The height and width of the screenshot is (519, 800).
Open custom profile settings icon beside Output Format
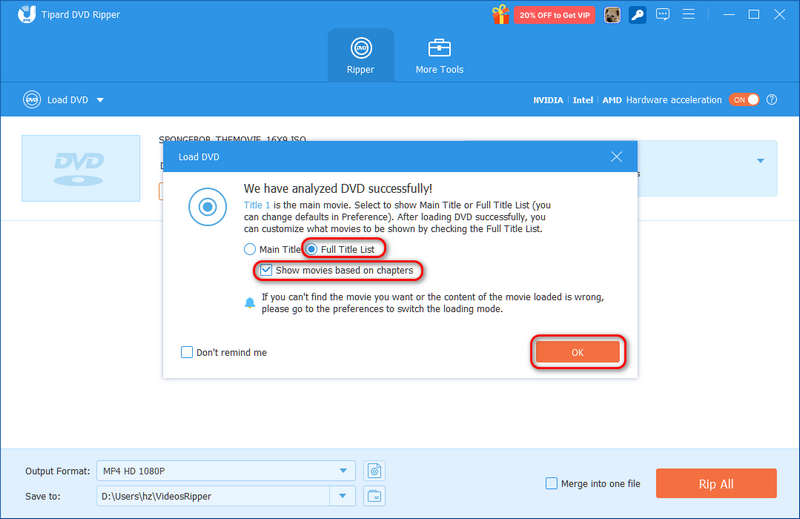tap(374, 471)
